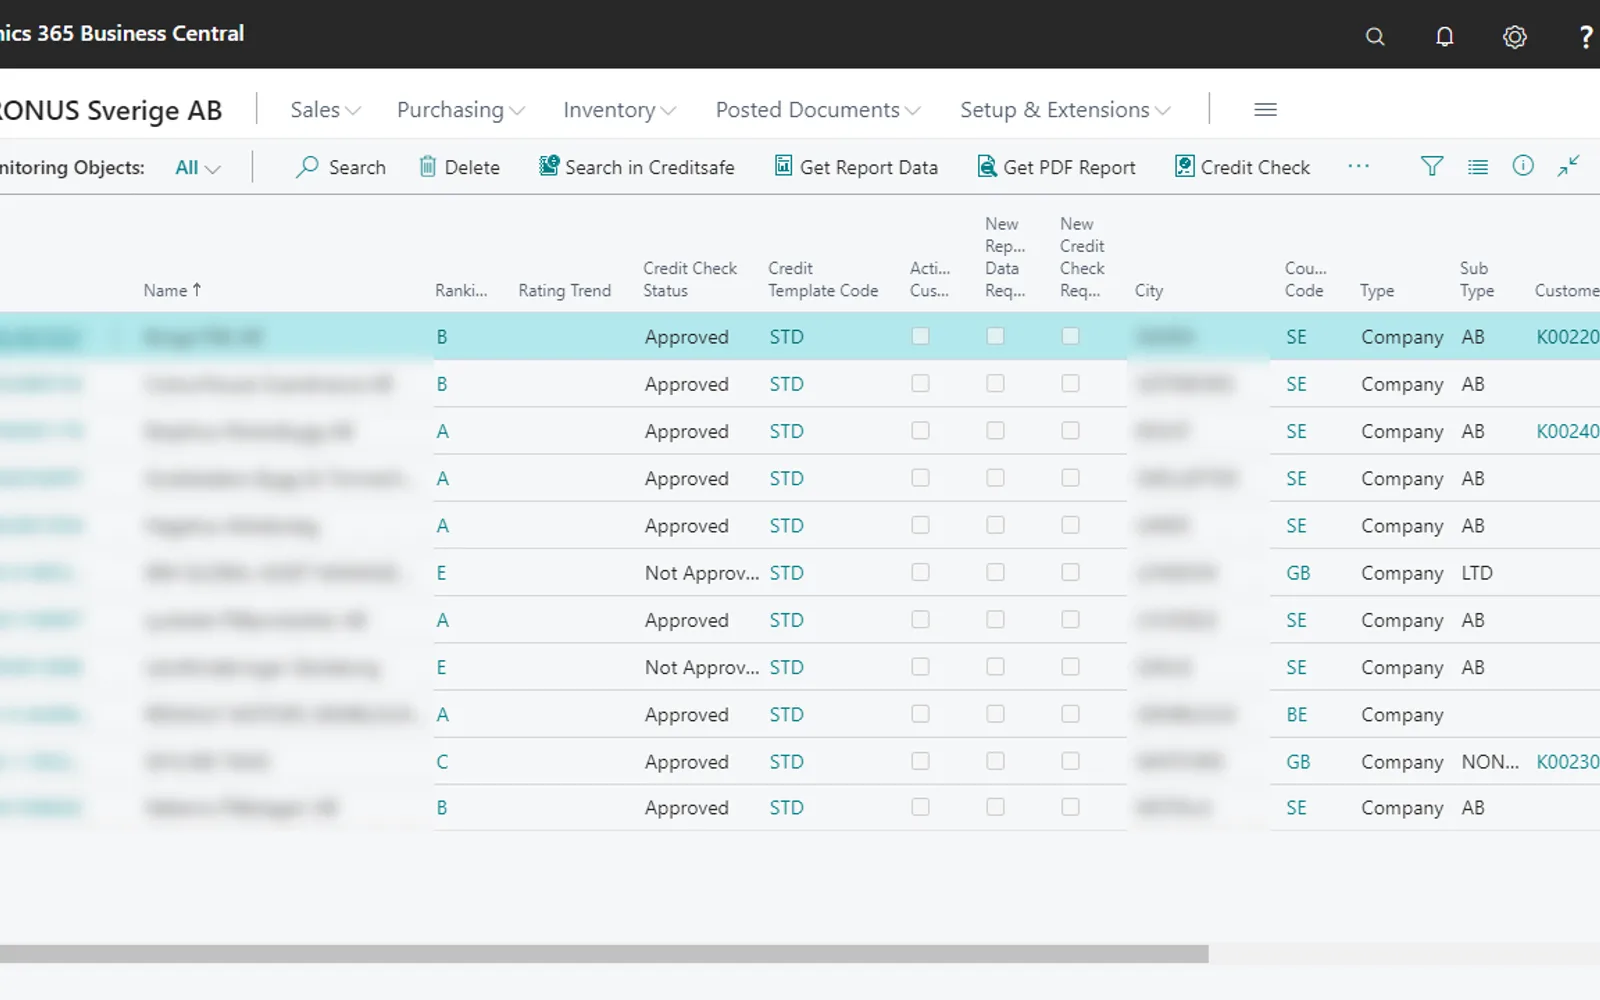This screenshot has width=1600, height=1000.
Task: Click the collapse page arrows icon
Action: coord(1568,166)
